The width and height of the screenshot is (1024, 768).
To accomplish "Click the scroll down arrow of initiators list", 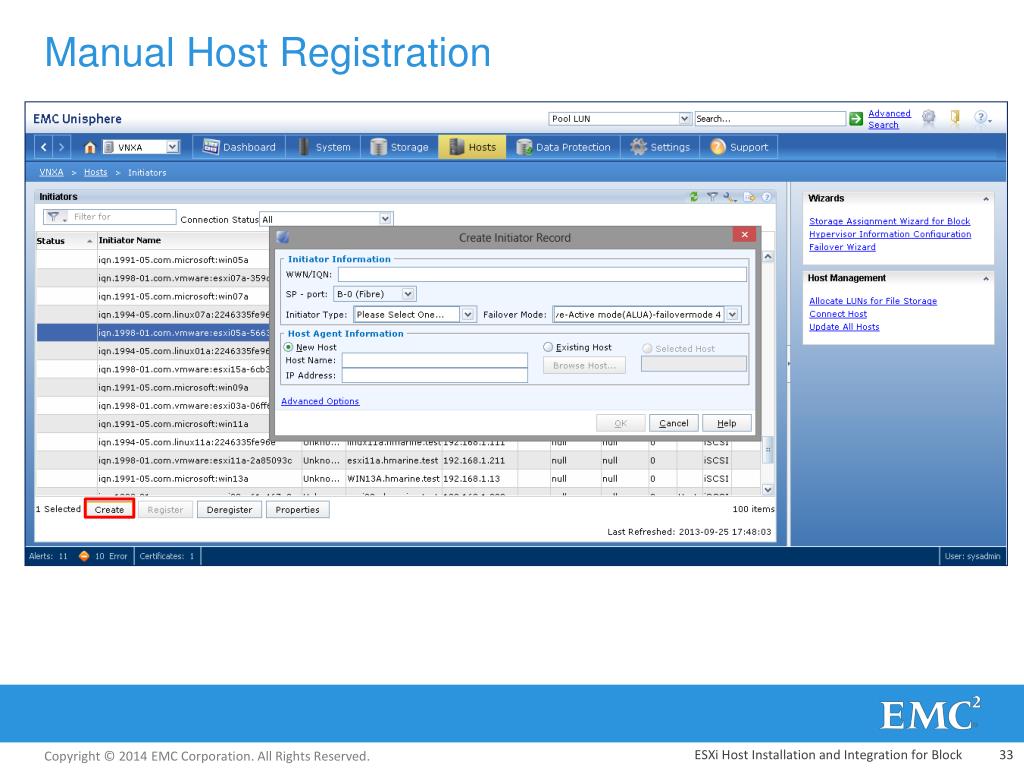I will 768,490.
